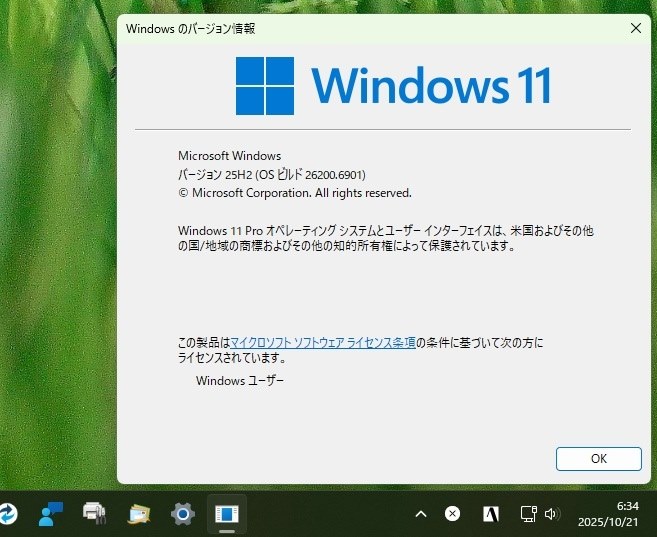Click the Windows 11 Pro trademark description paragraph
This screenshot has width=657, height=537.
(386, 238)
